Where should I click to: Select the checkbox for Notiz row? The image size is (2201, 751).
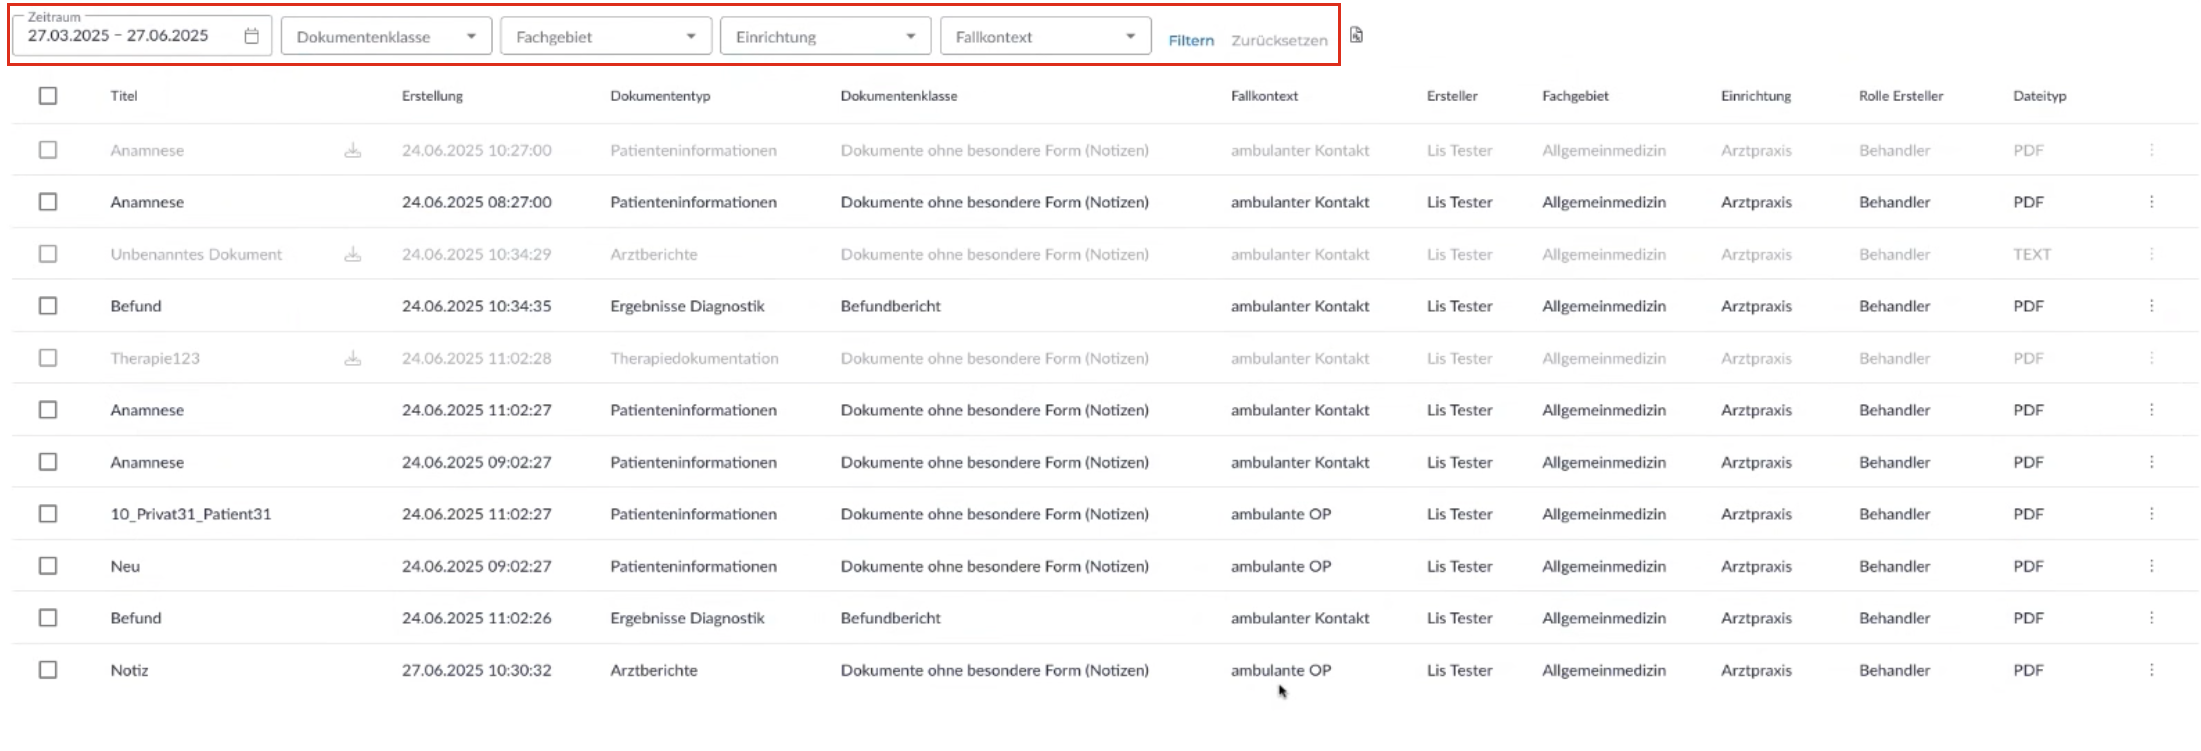pos(48,670)
